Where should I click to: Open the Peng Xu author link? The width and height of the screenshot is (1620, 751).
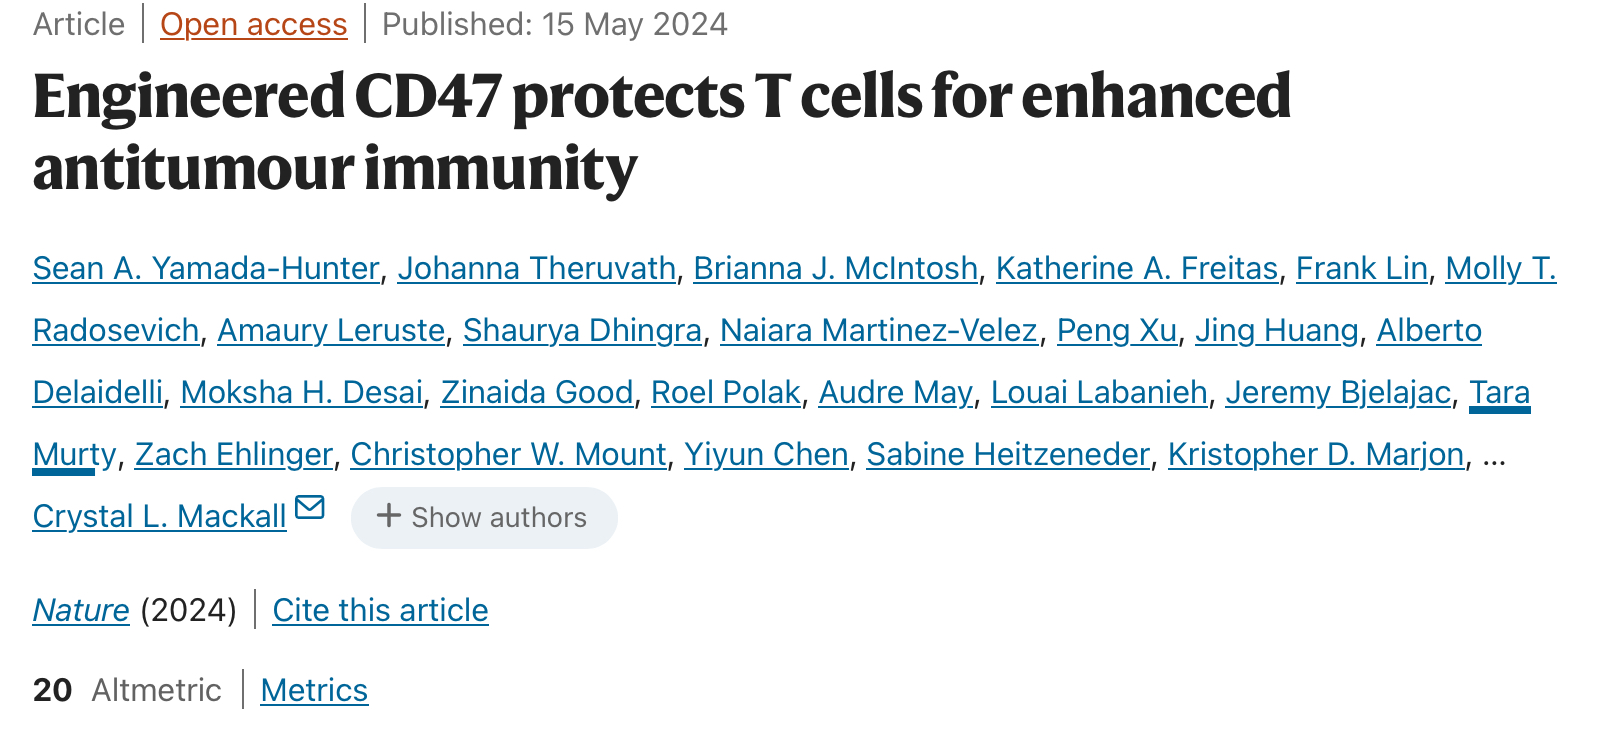1117,330
